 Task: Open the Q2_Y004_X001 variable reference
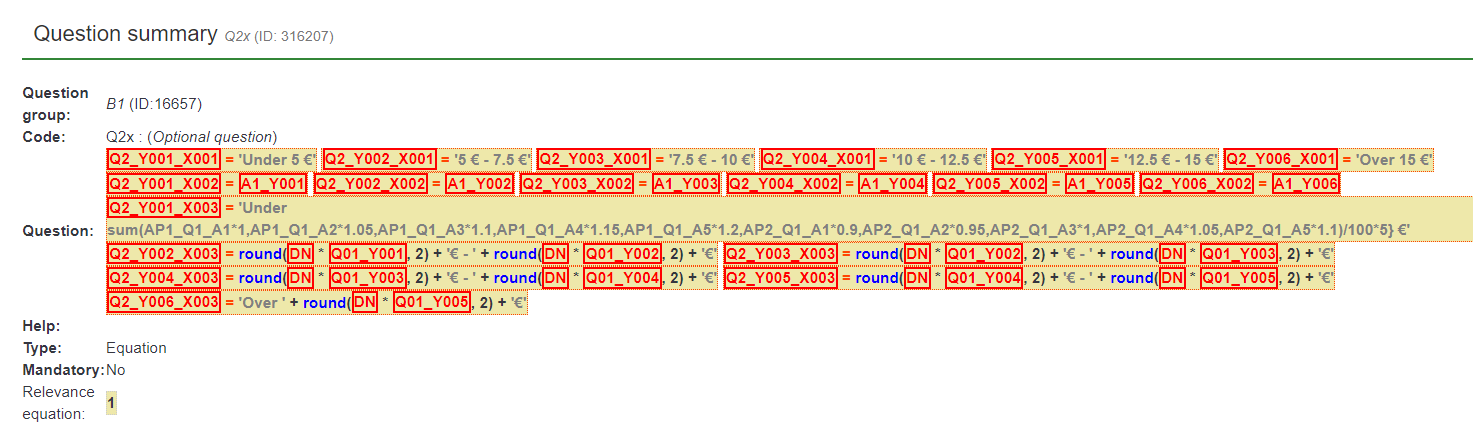click(x=817, y=159)
